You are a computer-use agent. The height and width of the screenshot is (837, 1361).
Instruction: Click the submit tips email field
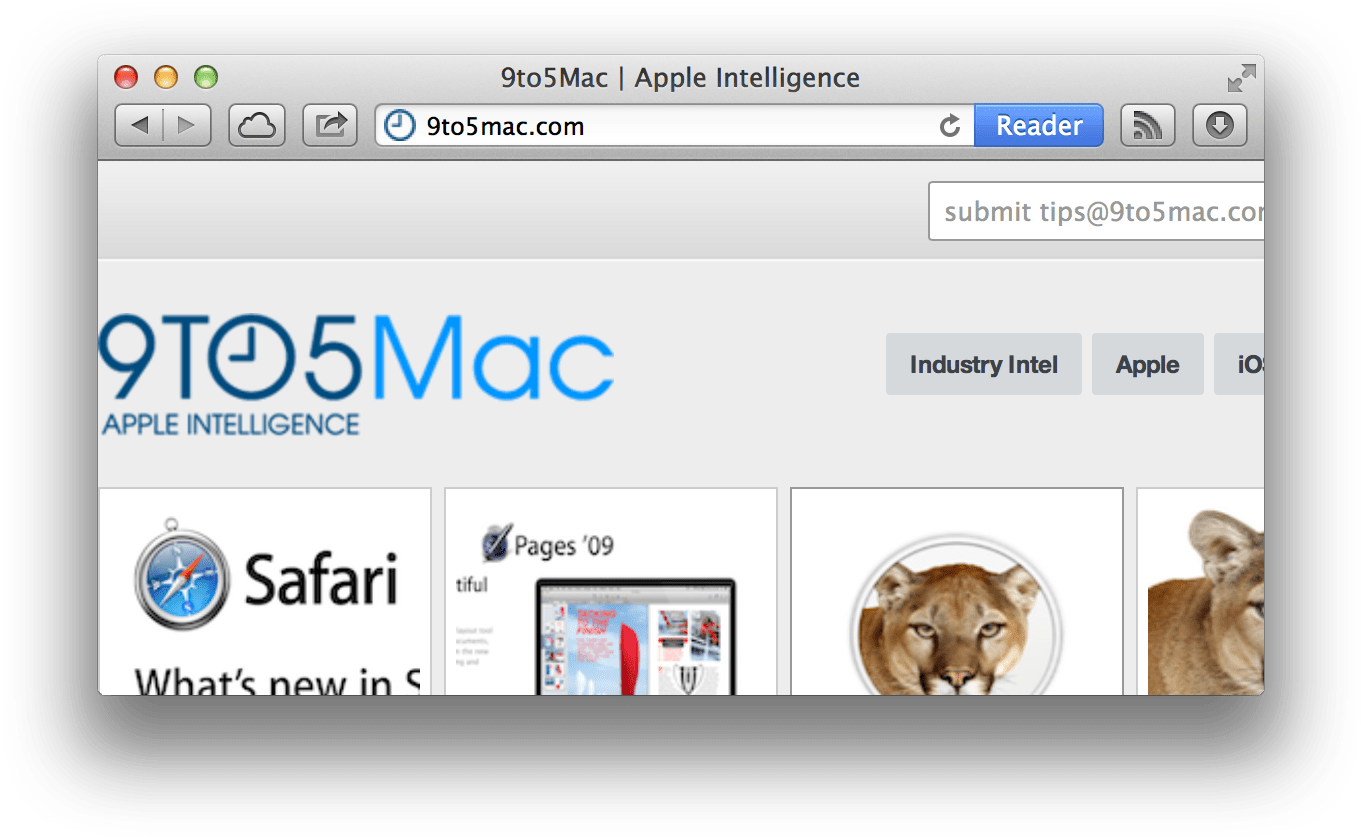(1100, 211)
